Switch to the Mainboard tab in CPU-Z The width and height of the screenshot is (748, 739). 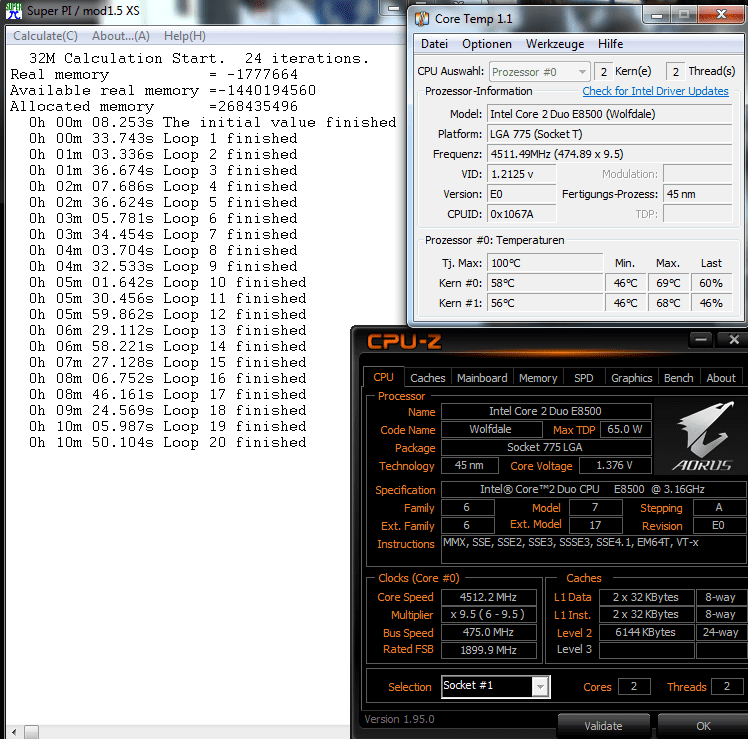pos(482,378)
